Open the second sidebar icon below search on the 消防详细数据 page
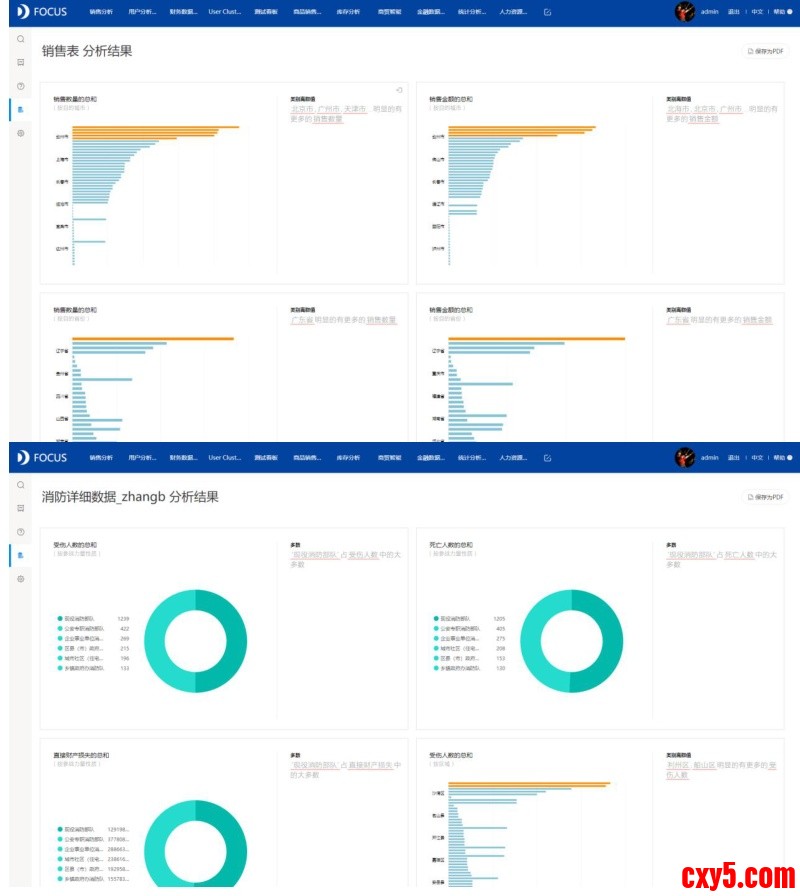800x896 pixels. (21, 508)
